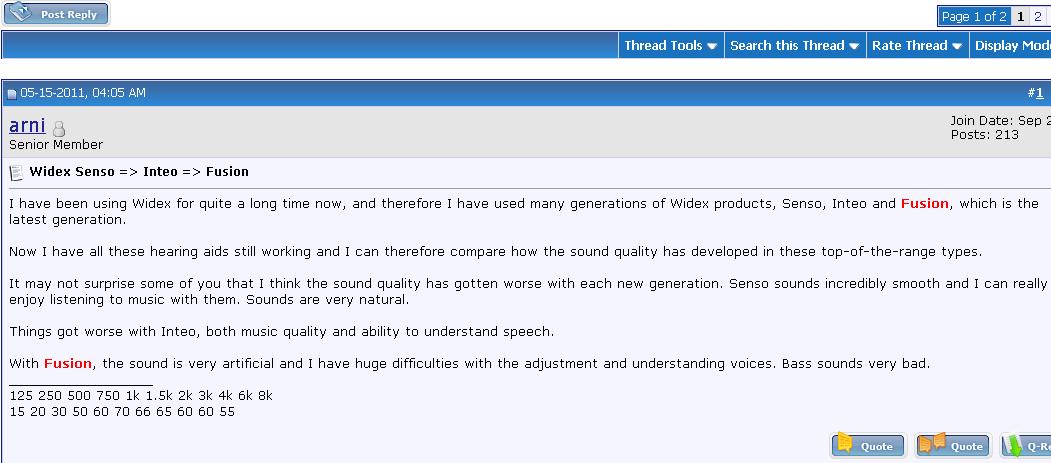Click the document icon beside the post title
1051x463 pixels.
tap(16, 173)
